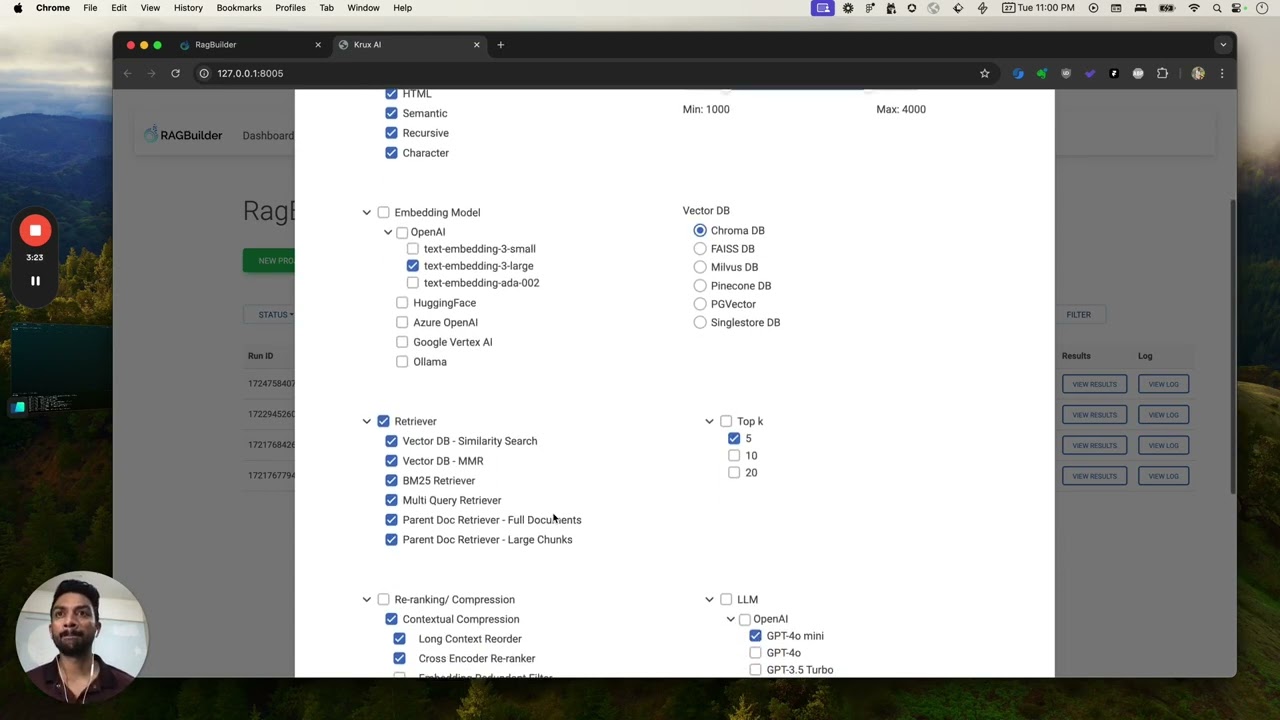Viewport: 1280px width, 720px height.
Task: Close the RagBuilder browser tab
Action: click(x=318, y=45)
